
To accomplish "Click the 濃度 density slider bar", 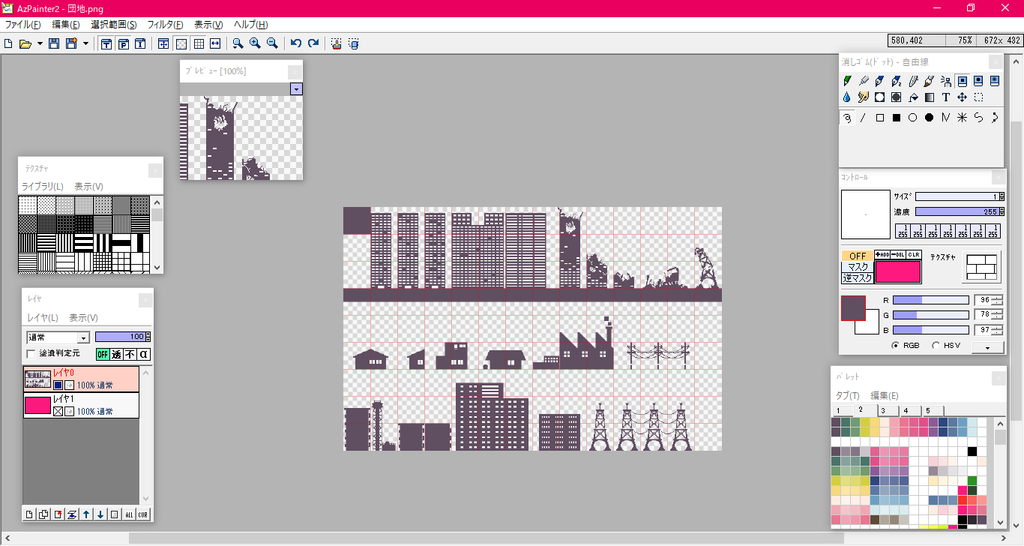I will (x=956, y=212).
